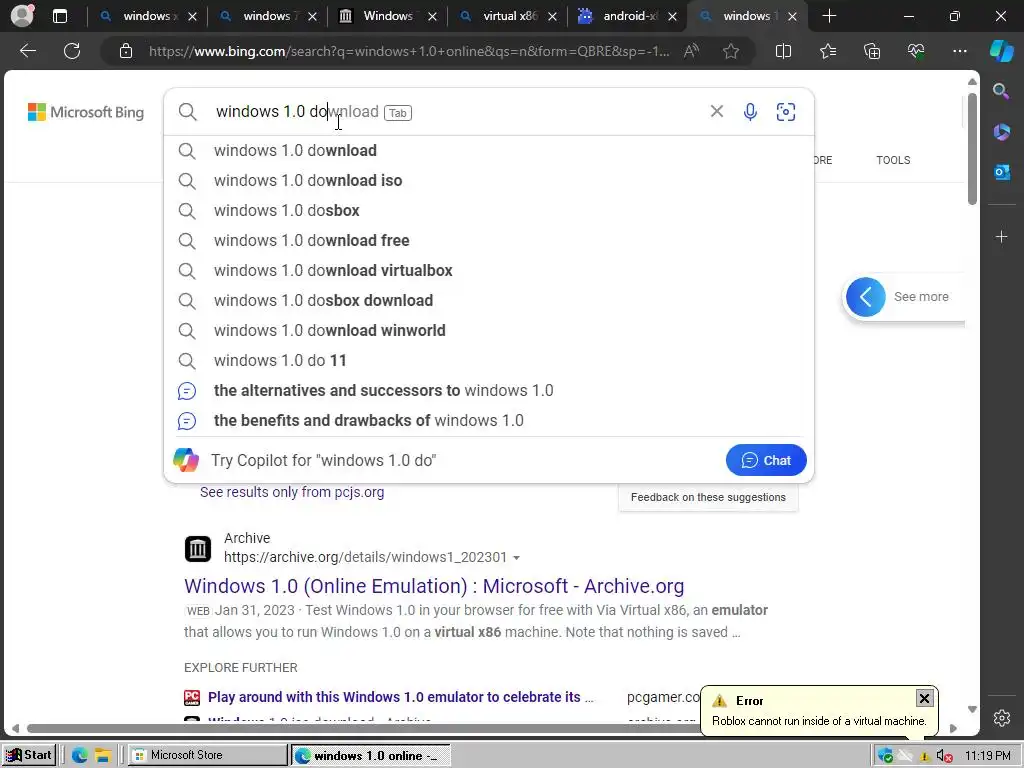Open the sidebar Microsoft 365 icon
This screenshot has width=1024, height=768.
(x=1001, y=133)
